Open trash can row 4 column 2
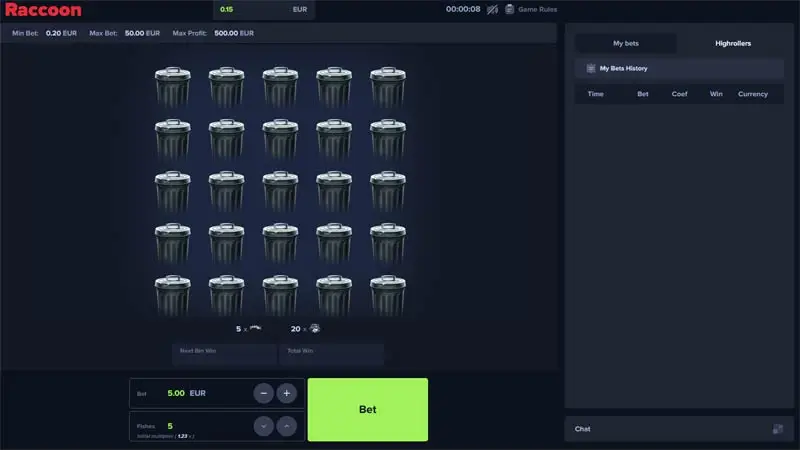The image size is (800, 450). (227, 243)
